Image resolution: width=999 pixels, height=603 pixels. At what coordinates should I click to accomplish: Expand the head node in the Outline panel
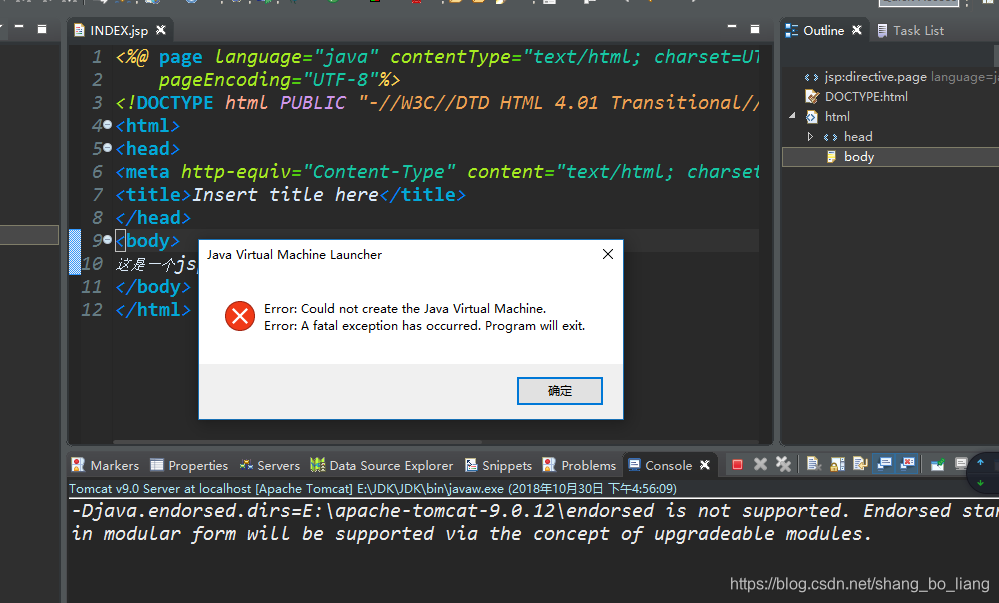click(x=810, y=136)
